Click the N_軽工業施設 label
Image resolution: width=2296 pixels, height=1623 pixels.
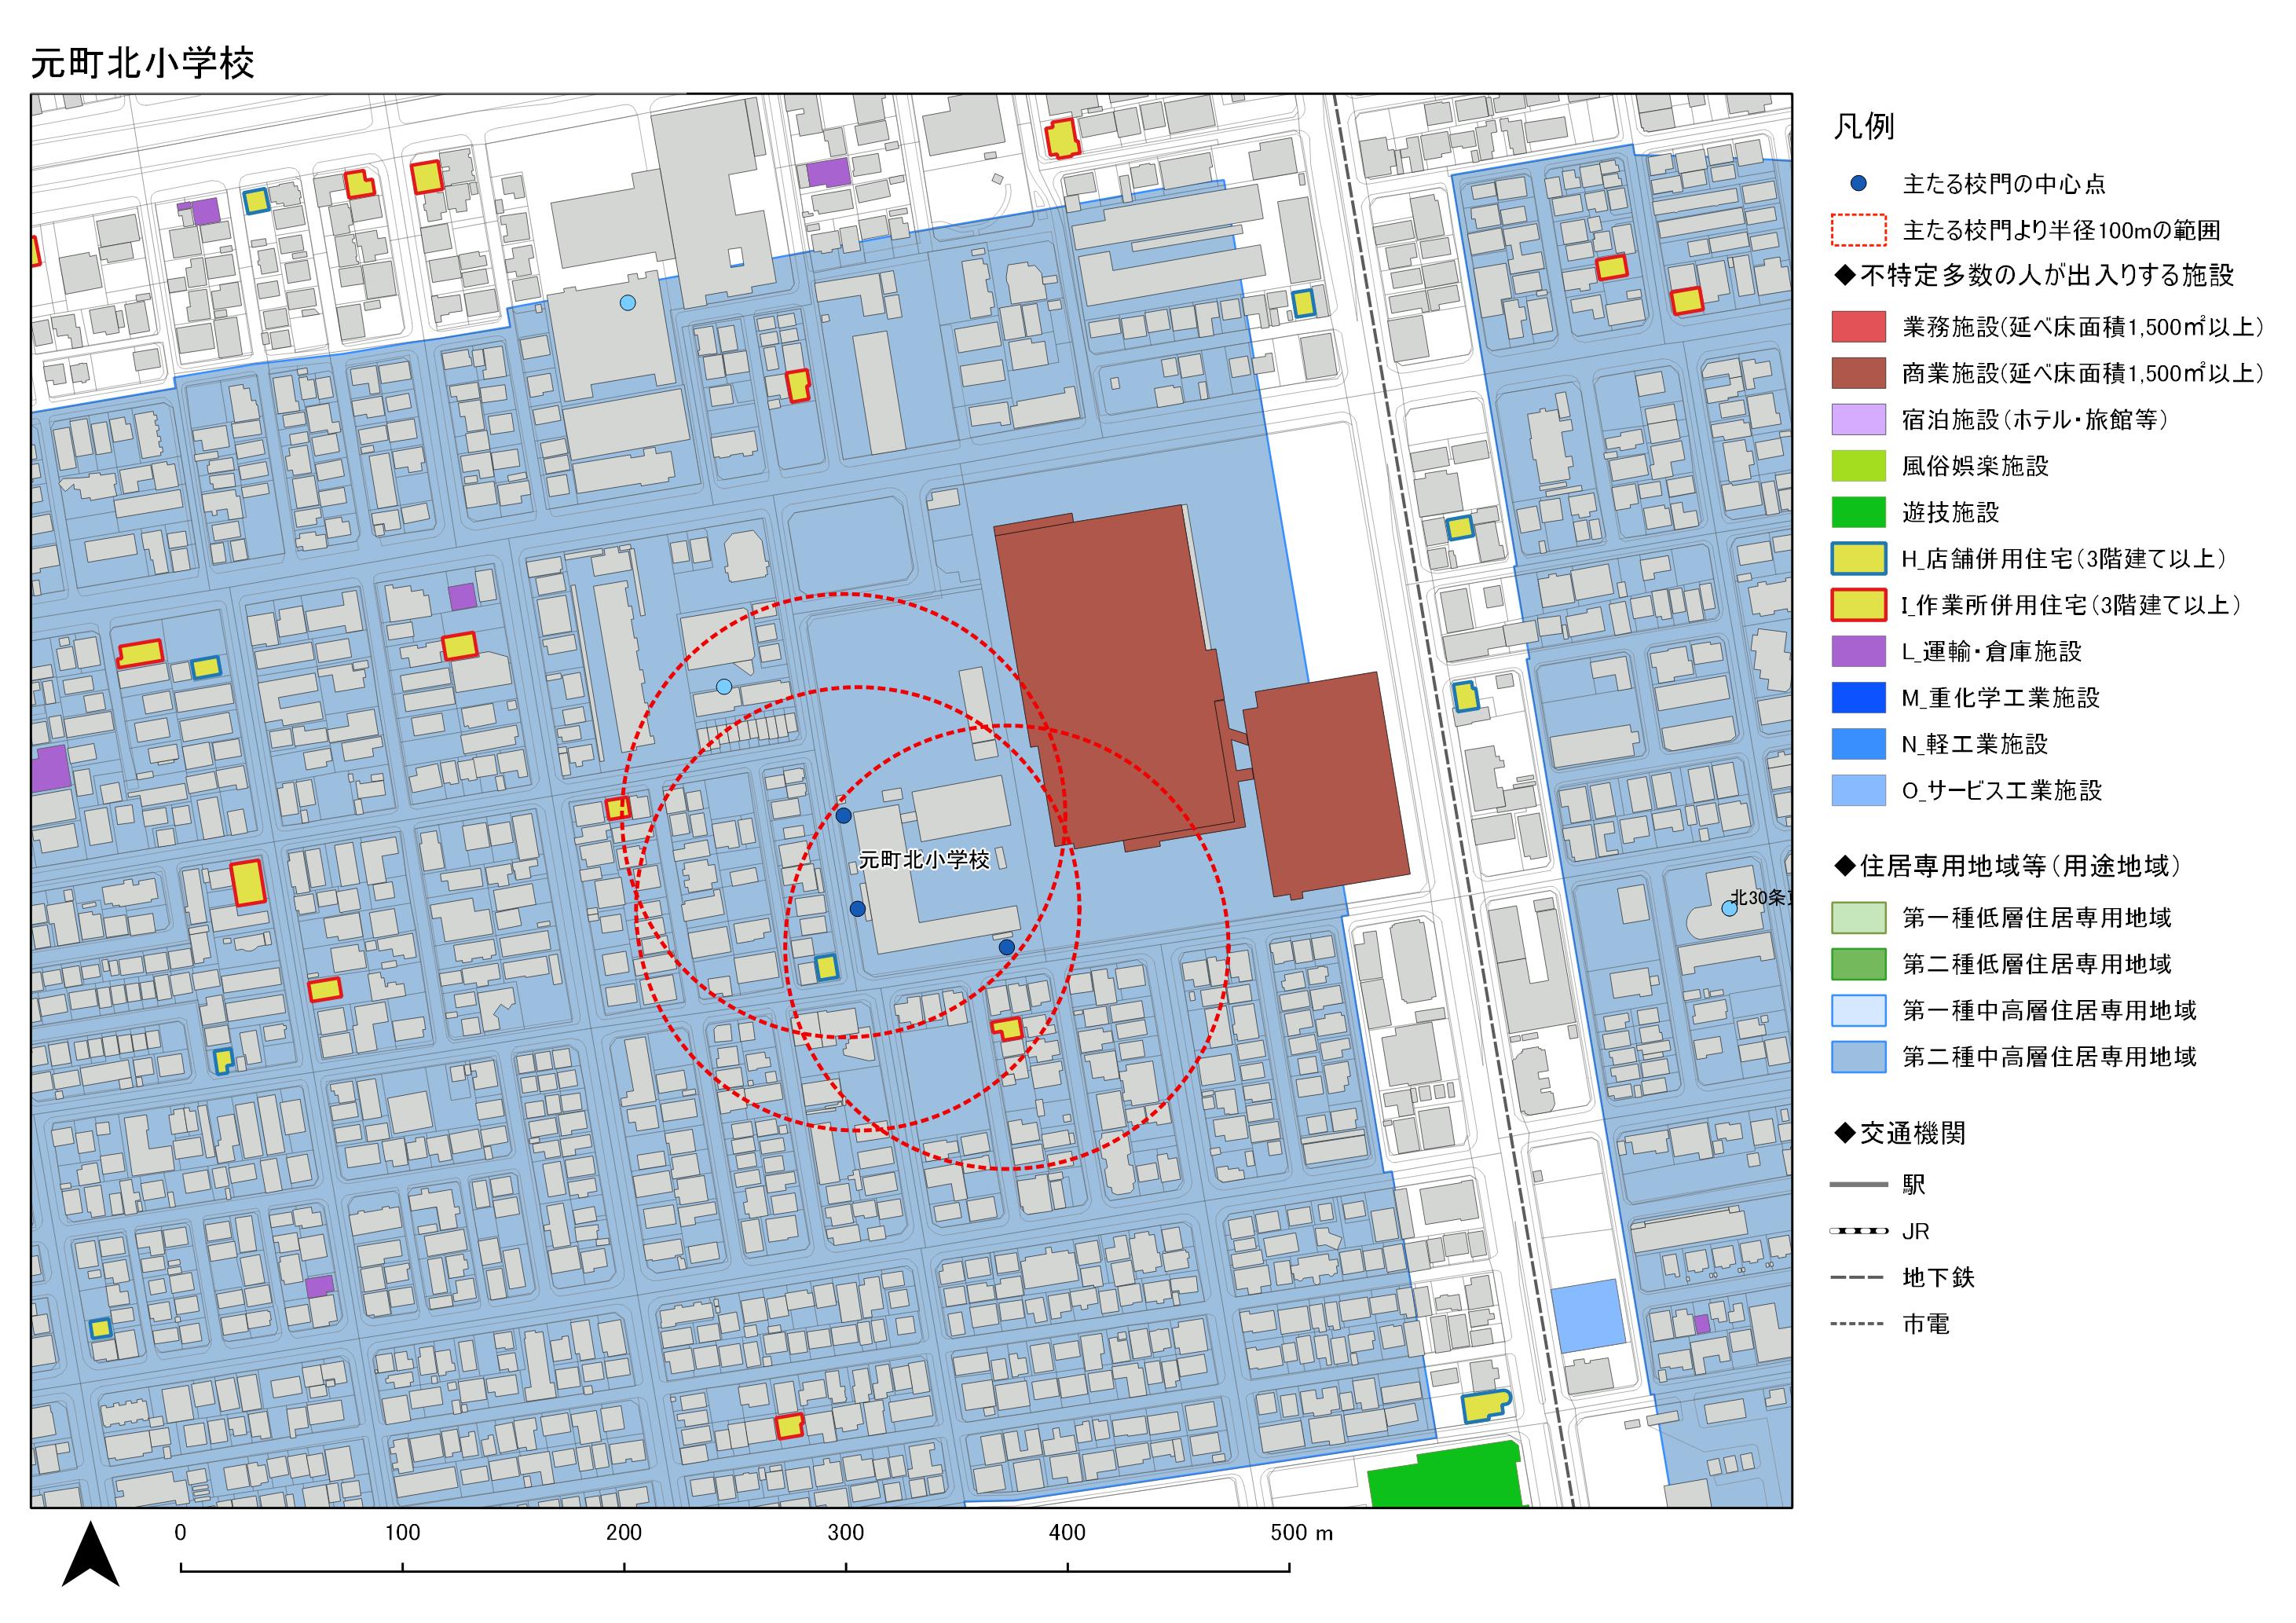point(1975,744)
